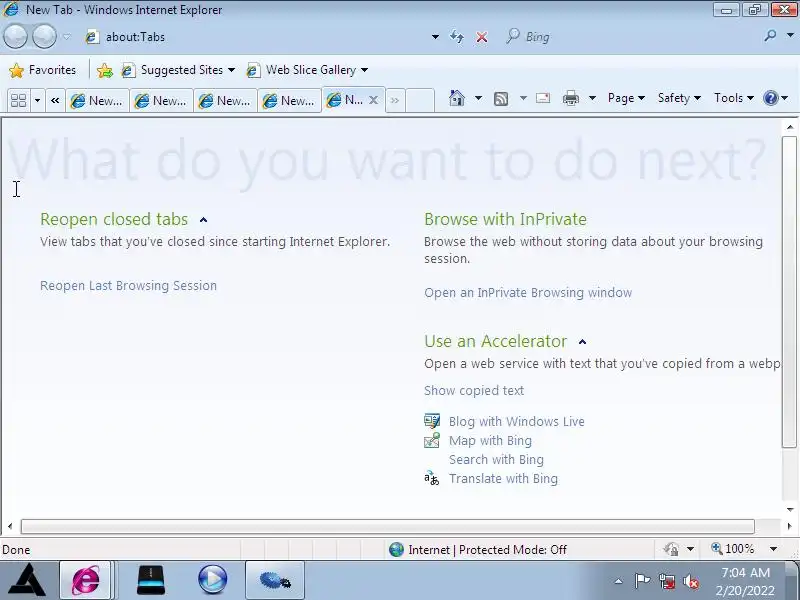The width and height of the screenshot is (800, 600).
Task: Click the Back navigation button
Action: [x=15, y=37]
